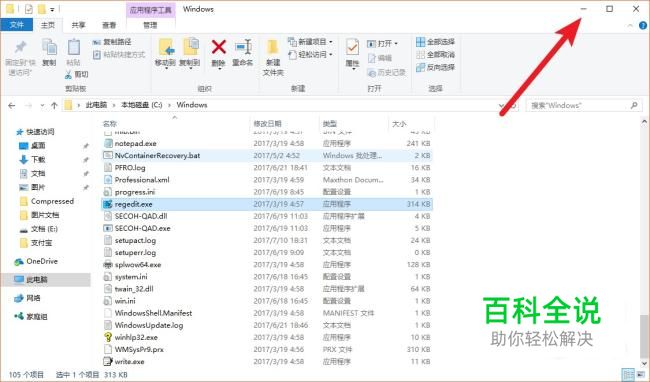Screen dimensions: 650x382
Task: Click the Rename icon
Action: (x=243, y=46)
